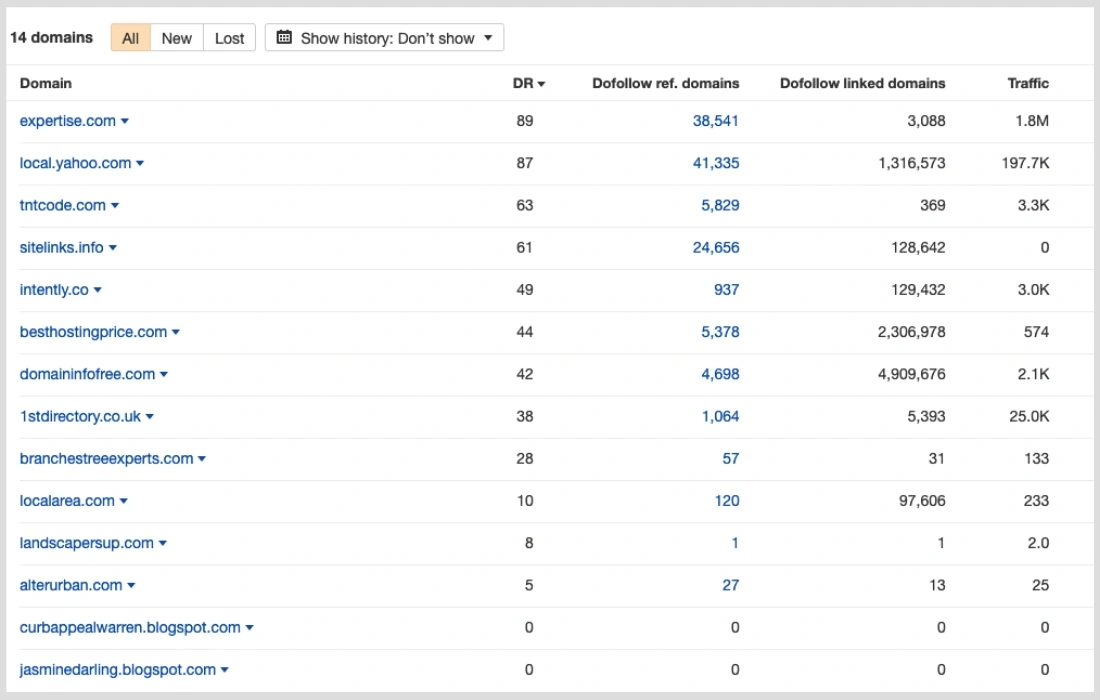
Task: Expand the dropdown arrow next to local.yahoo.com
Action: [x=140, y=163]
